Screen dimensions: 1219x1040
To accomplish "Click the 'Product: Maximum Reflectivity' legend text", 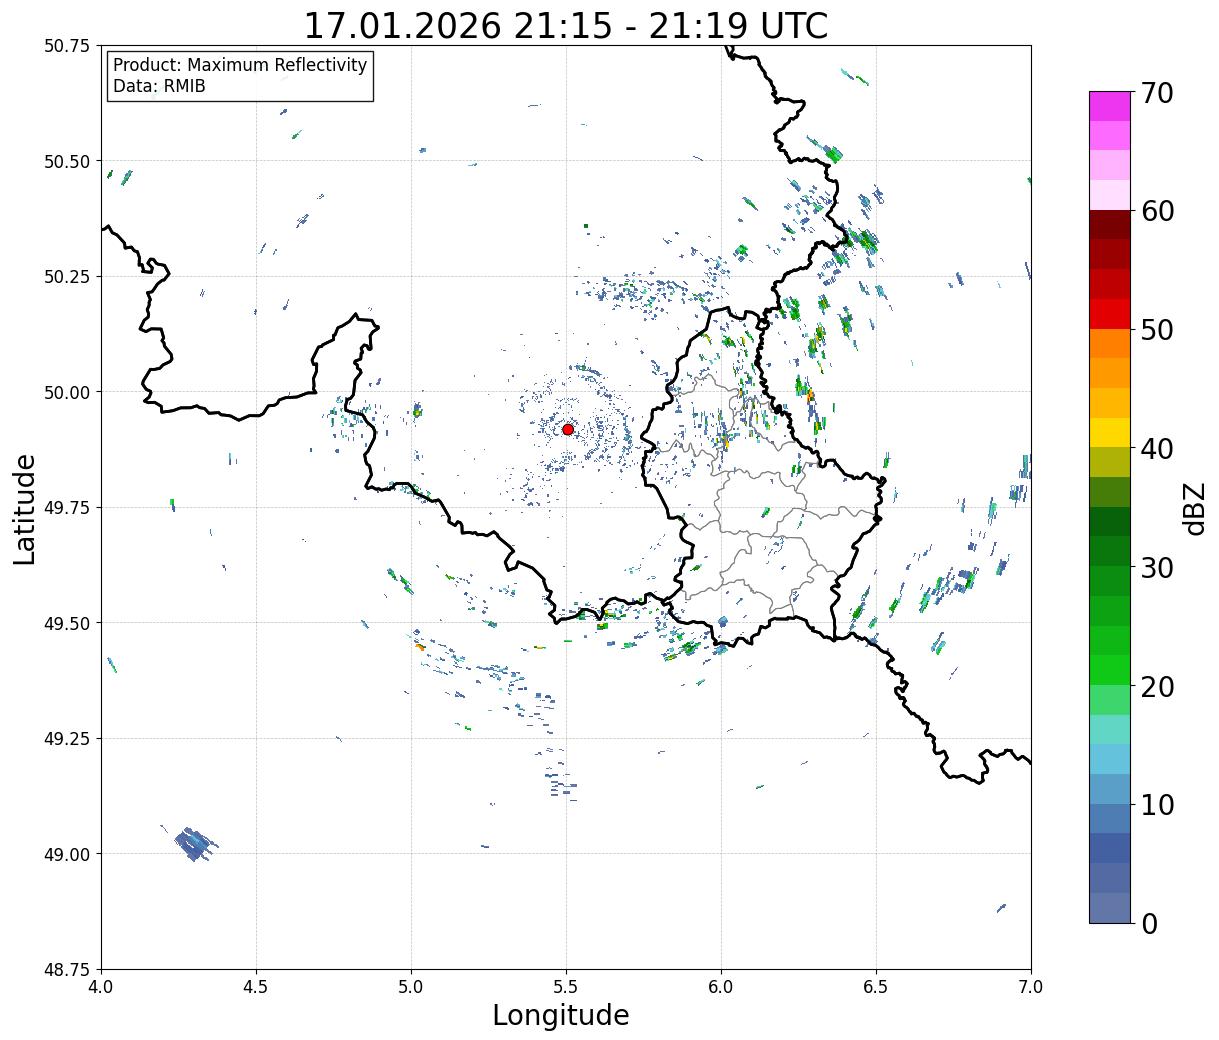I will point(240,65).
